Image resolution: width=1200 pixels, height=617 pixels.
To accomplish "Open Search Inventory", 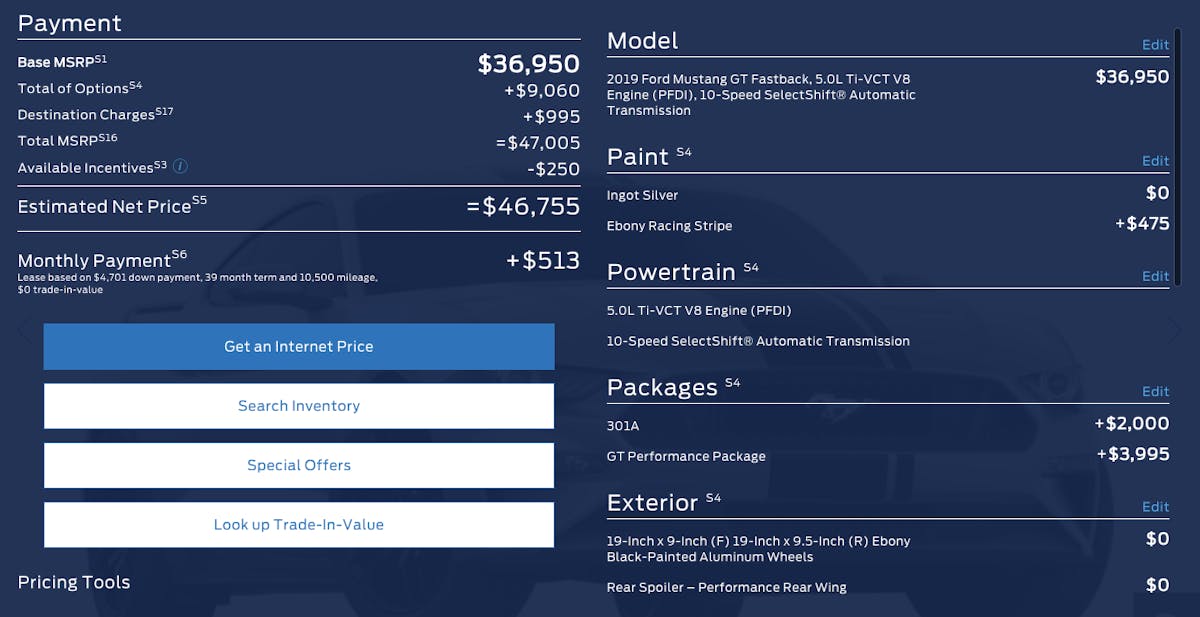I will click(x=298, y=406).
